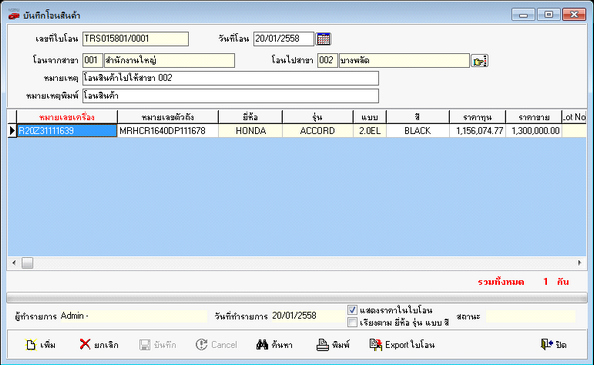Open the branch lookup folder icon

click(x=480, y=61)
